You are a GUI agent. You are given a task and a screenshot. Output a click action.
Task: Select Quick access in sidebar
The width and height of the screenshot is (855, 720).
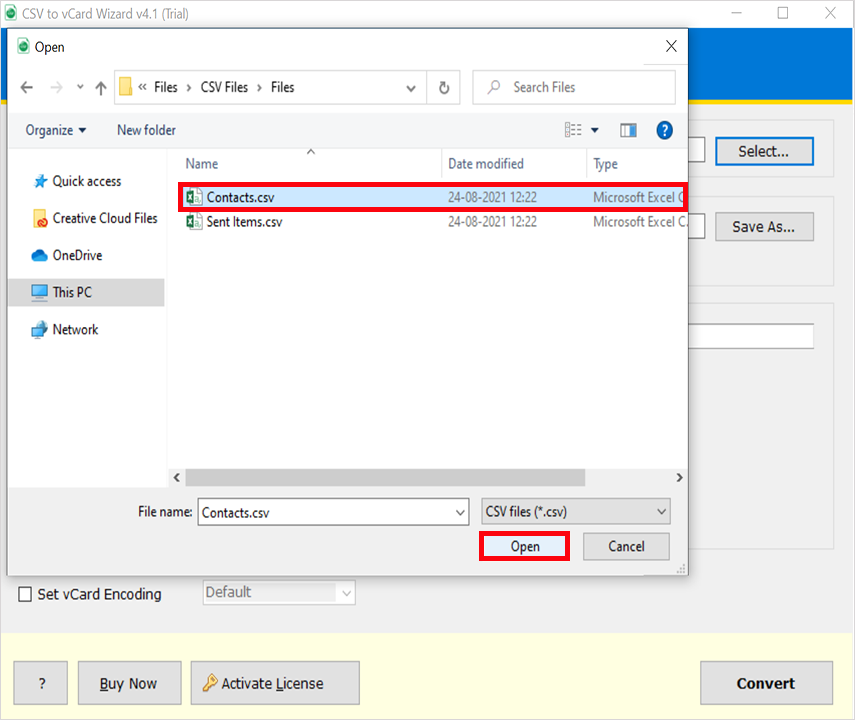(87, 182)
